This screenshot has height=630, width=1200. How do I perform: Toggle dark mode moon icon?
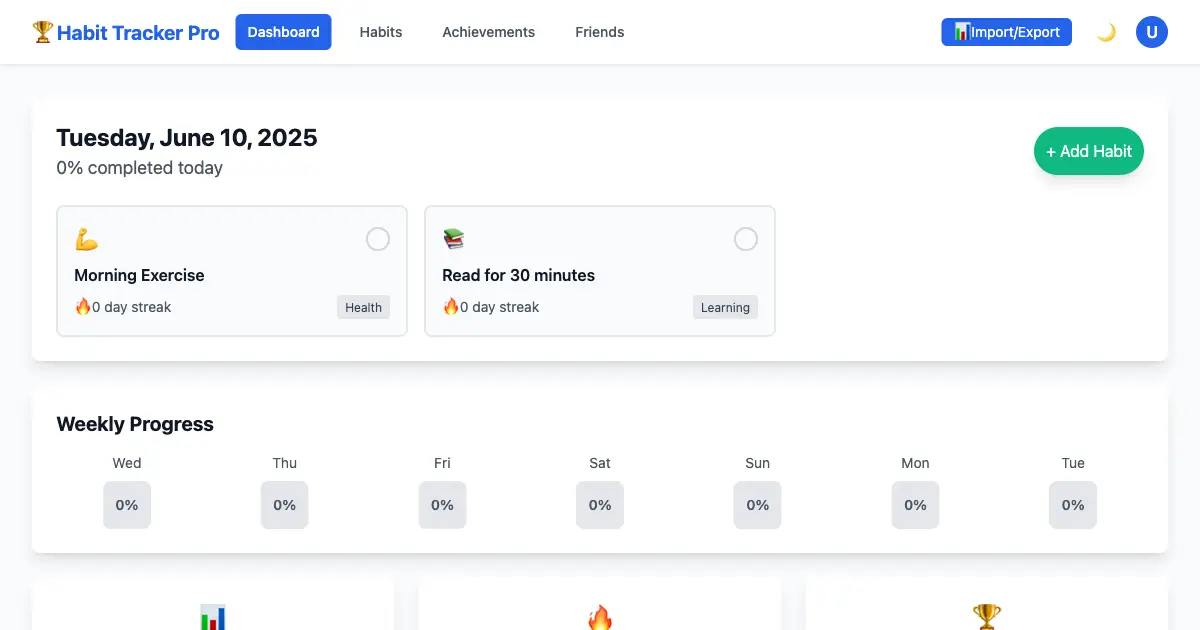pyautogui.click(x=1106, y=32)
